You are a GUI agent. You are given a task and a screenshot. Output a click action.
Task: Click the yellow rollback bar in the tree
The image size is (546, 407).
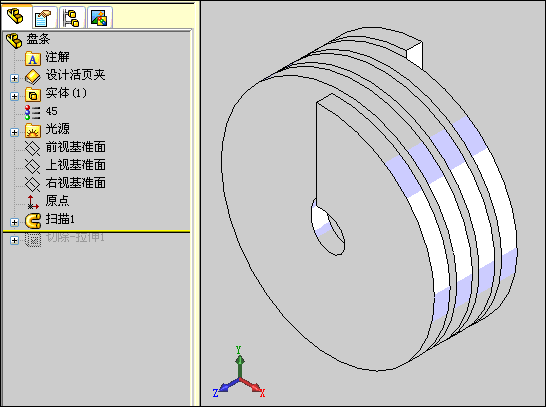click(x=96, y=231)
